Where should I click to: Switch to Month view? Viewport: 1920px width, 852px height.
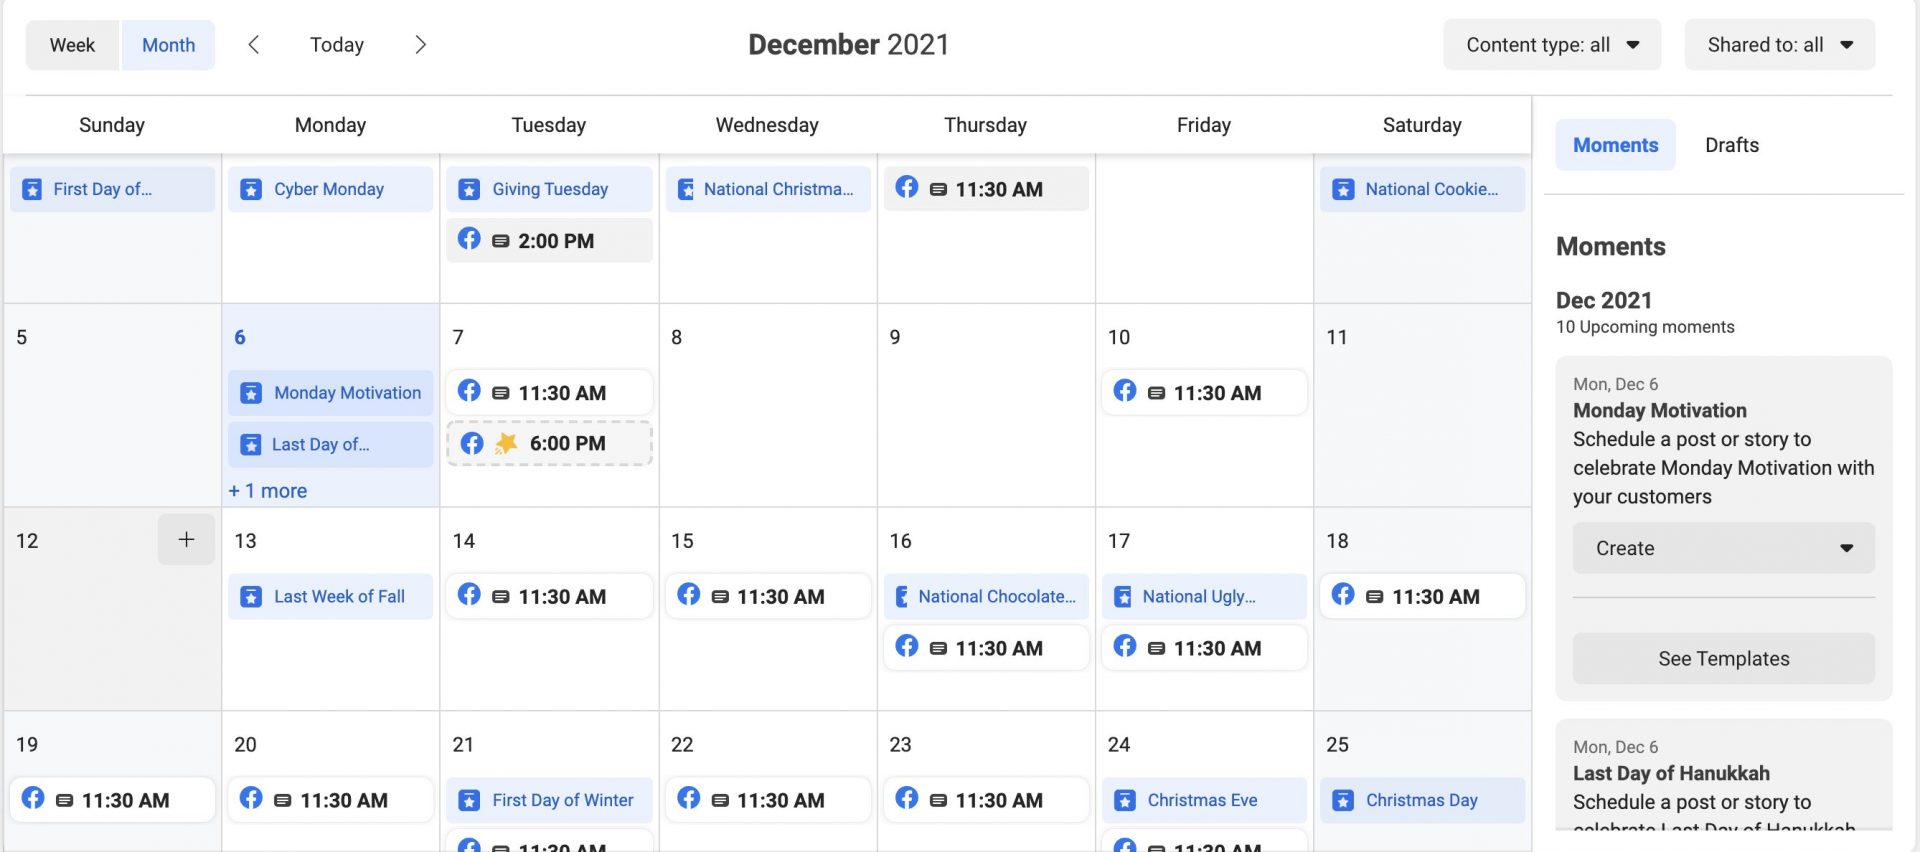[x=168, y=45]
